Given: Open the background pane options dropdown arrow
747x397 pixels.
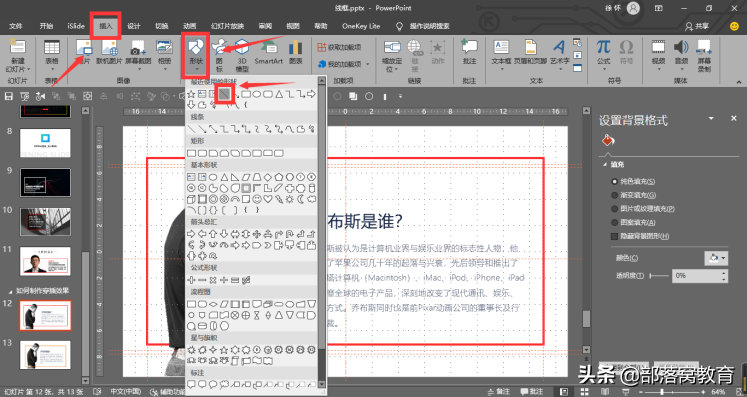Looking at the screenshot, I should point(711,118).
